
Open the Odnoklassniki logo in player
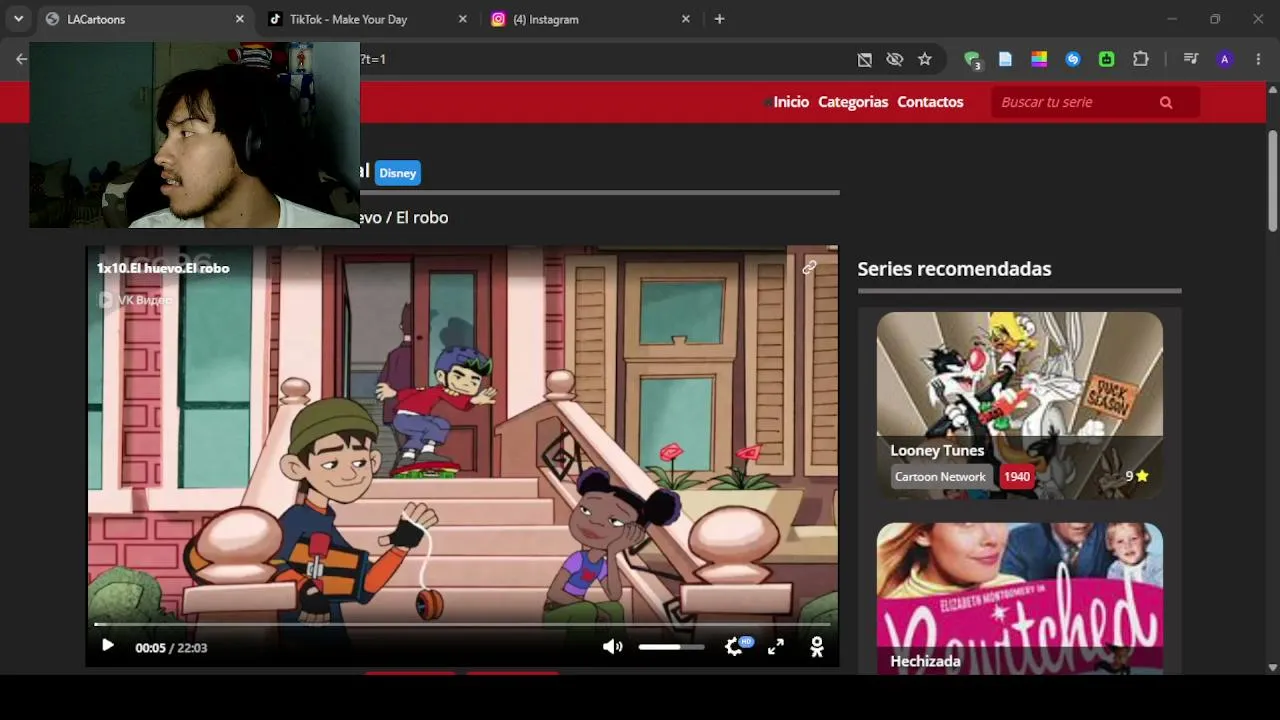click(x=817, y=647)
